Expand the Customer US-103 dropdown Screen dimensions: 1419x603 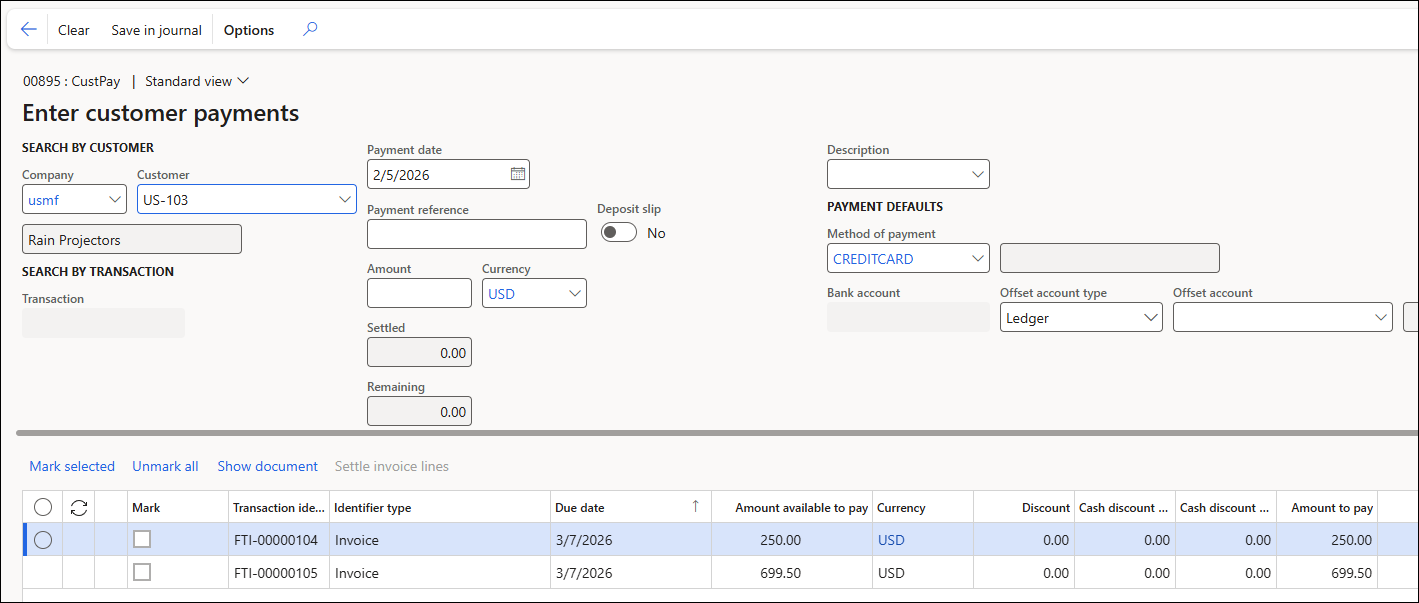[345, 200]
